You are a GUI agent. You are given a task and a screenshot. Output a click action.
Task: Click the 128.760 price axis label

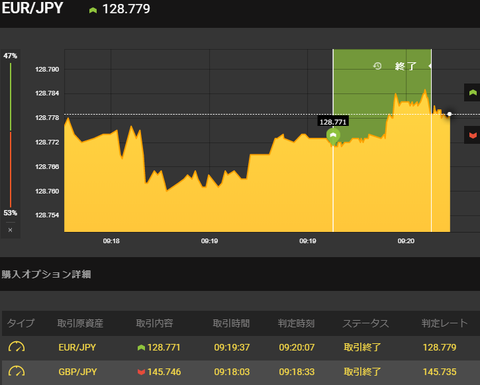(47, 191)
